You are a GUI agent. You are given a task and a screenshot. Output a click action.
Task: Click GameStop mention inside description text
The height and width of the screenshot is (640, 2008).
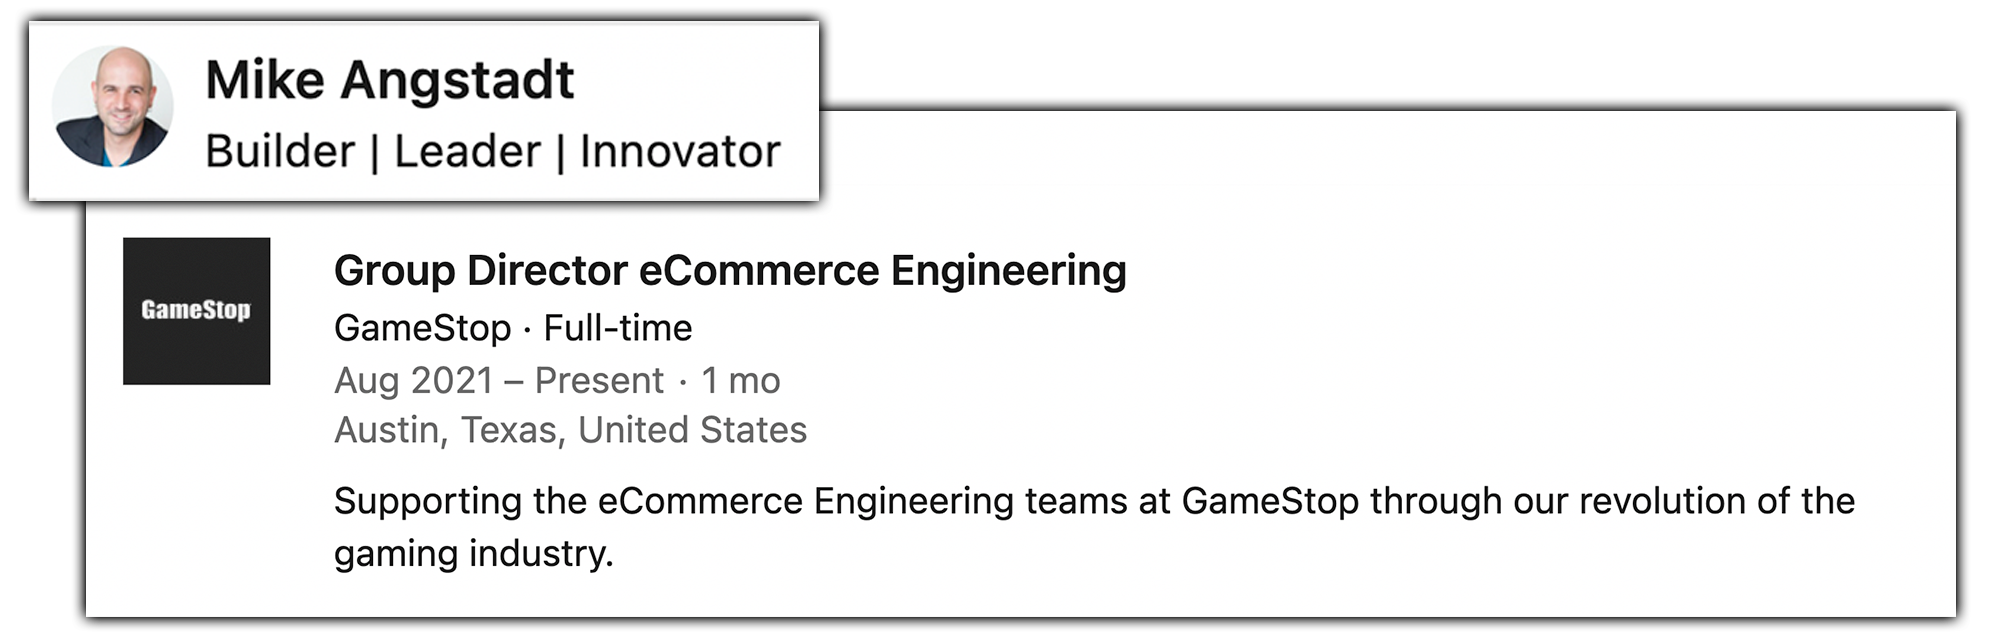coord(1270,501)
